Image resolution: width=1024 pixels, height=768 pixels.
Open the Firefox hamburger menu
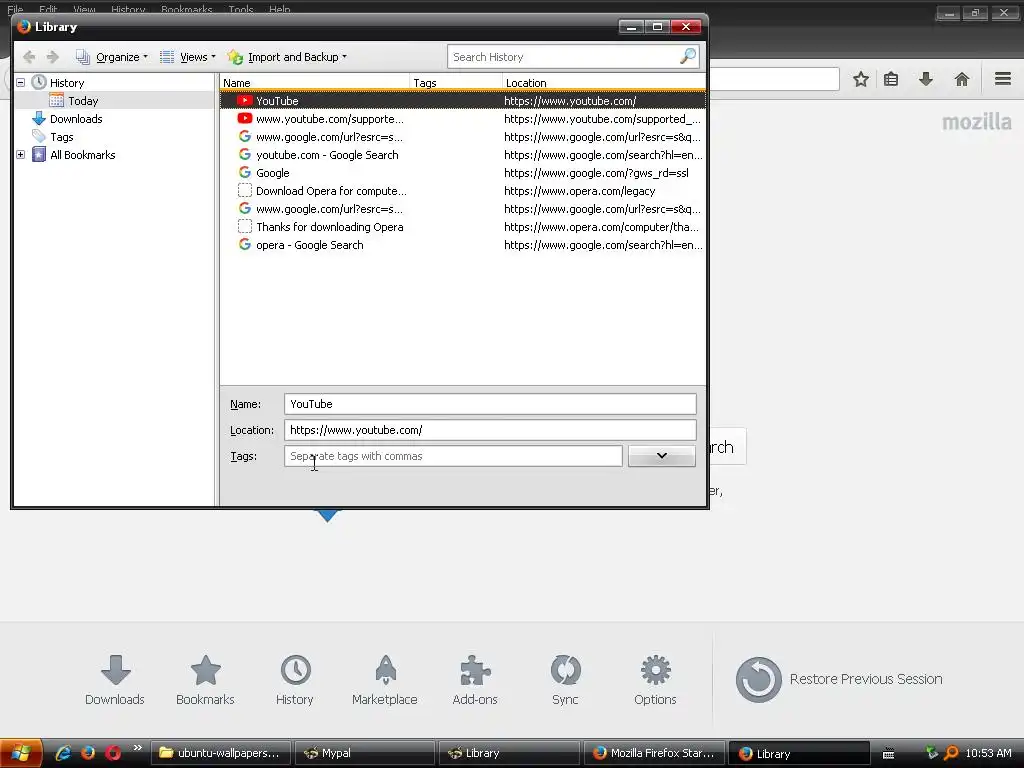click(1003, 79)
